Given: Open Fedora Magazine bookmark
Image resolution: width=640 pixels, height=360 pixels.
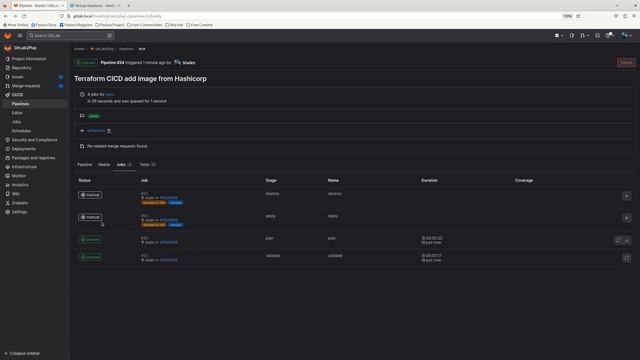Looking at the screenshot, I should point(76,25).
